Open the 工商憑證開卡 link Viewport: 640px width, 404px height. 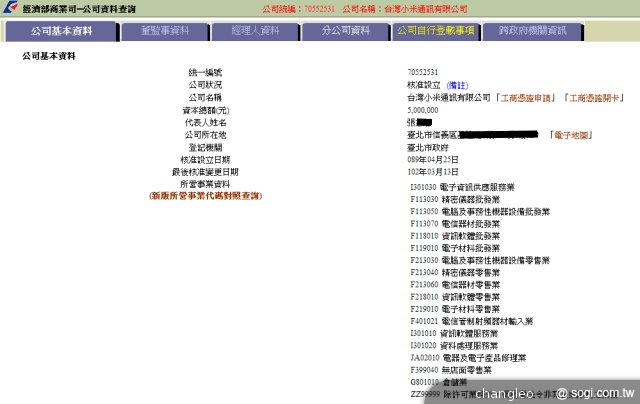tap(594, 98)
